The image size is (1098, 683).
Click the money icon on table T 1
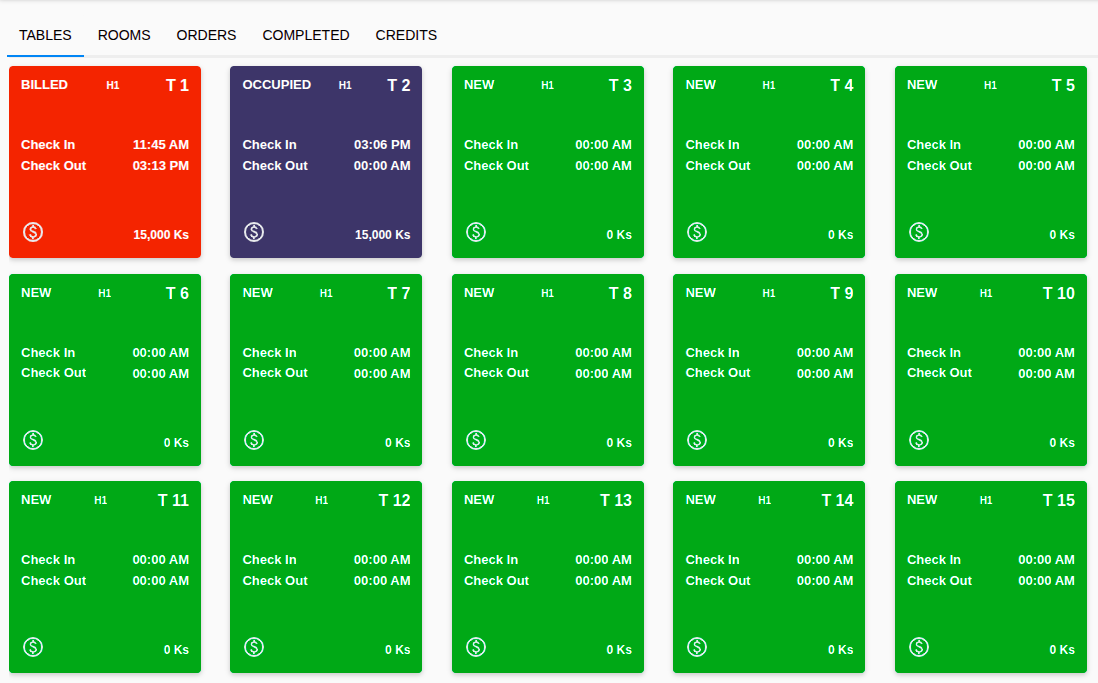point(32,231)
